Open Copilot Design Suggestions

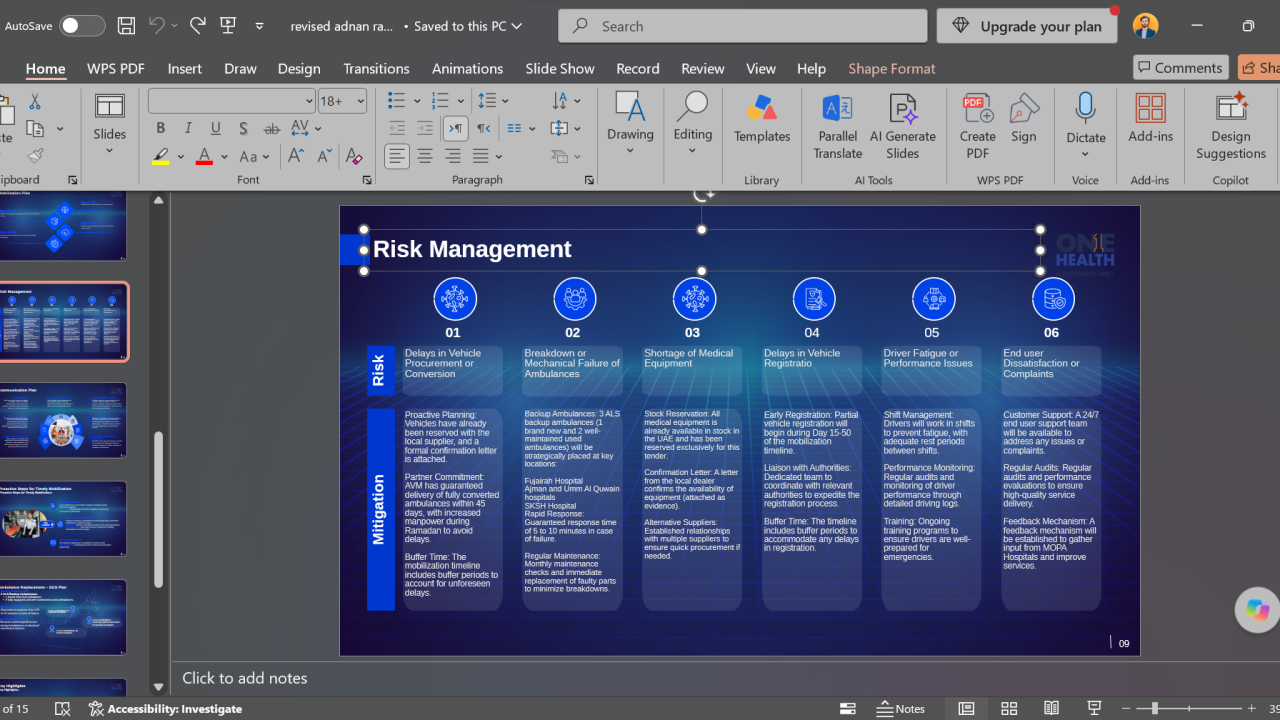tap(1231, 127)
